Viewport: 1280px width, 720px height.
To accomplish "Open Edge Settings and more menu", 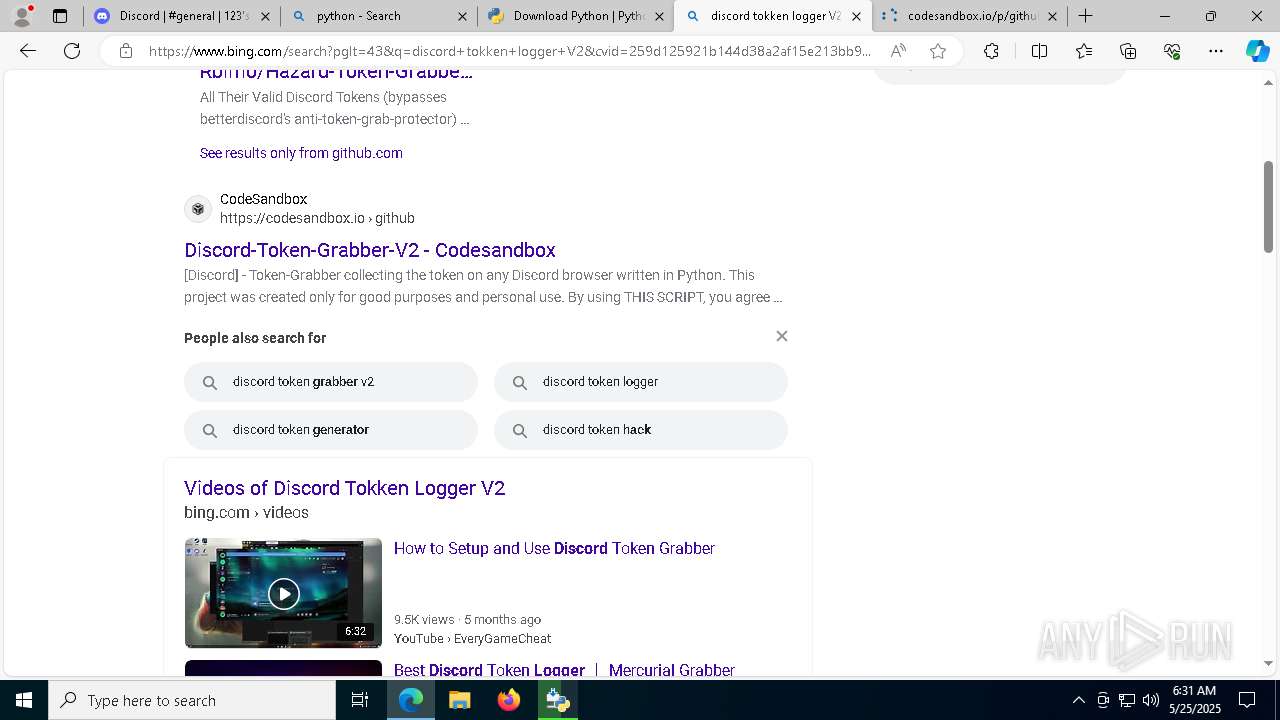I will [1216, 51].
